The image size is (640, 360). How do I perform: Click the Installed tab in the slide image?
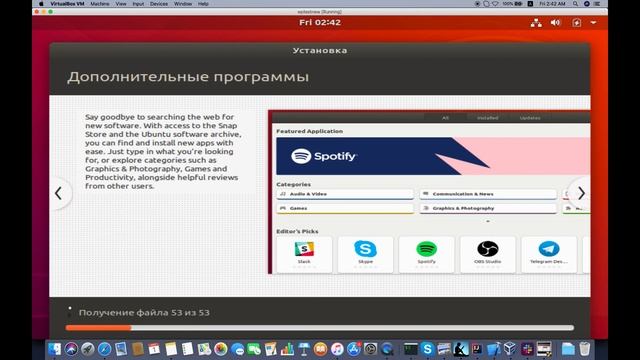(x=488, y=118)
